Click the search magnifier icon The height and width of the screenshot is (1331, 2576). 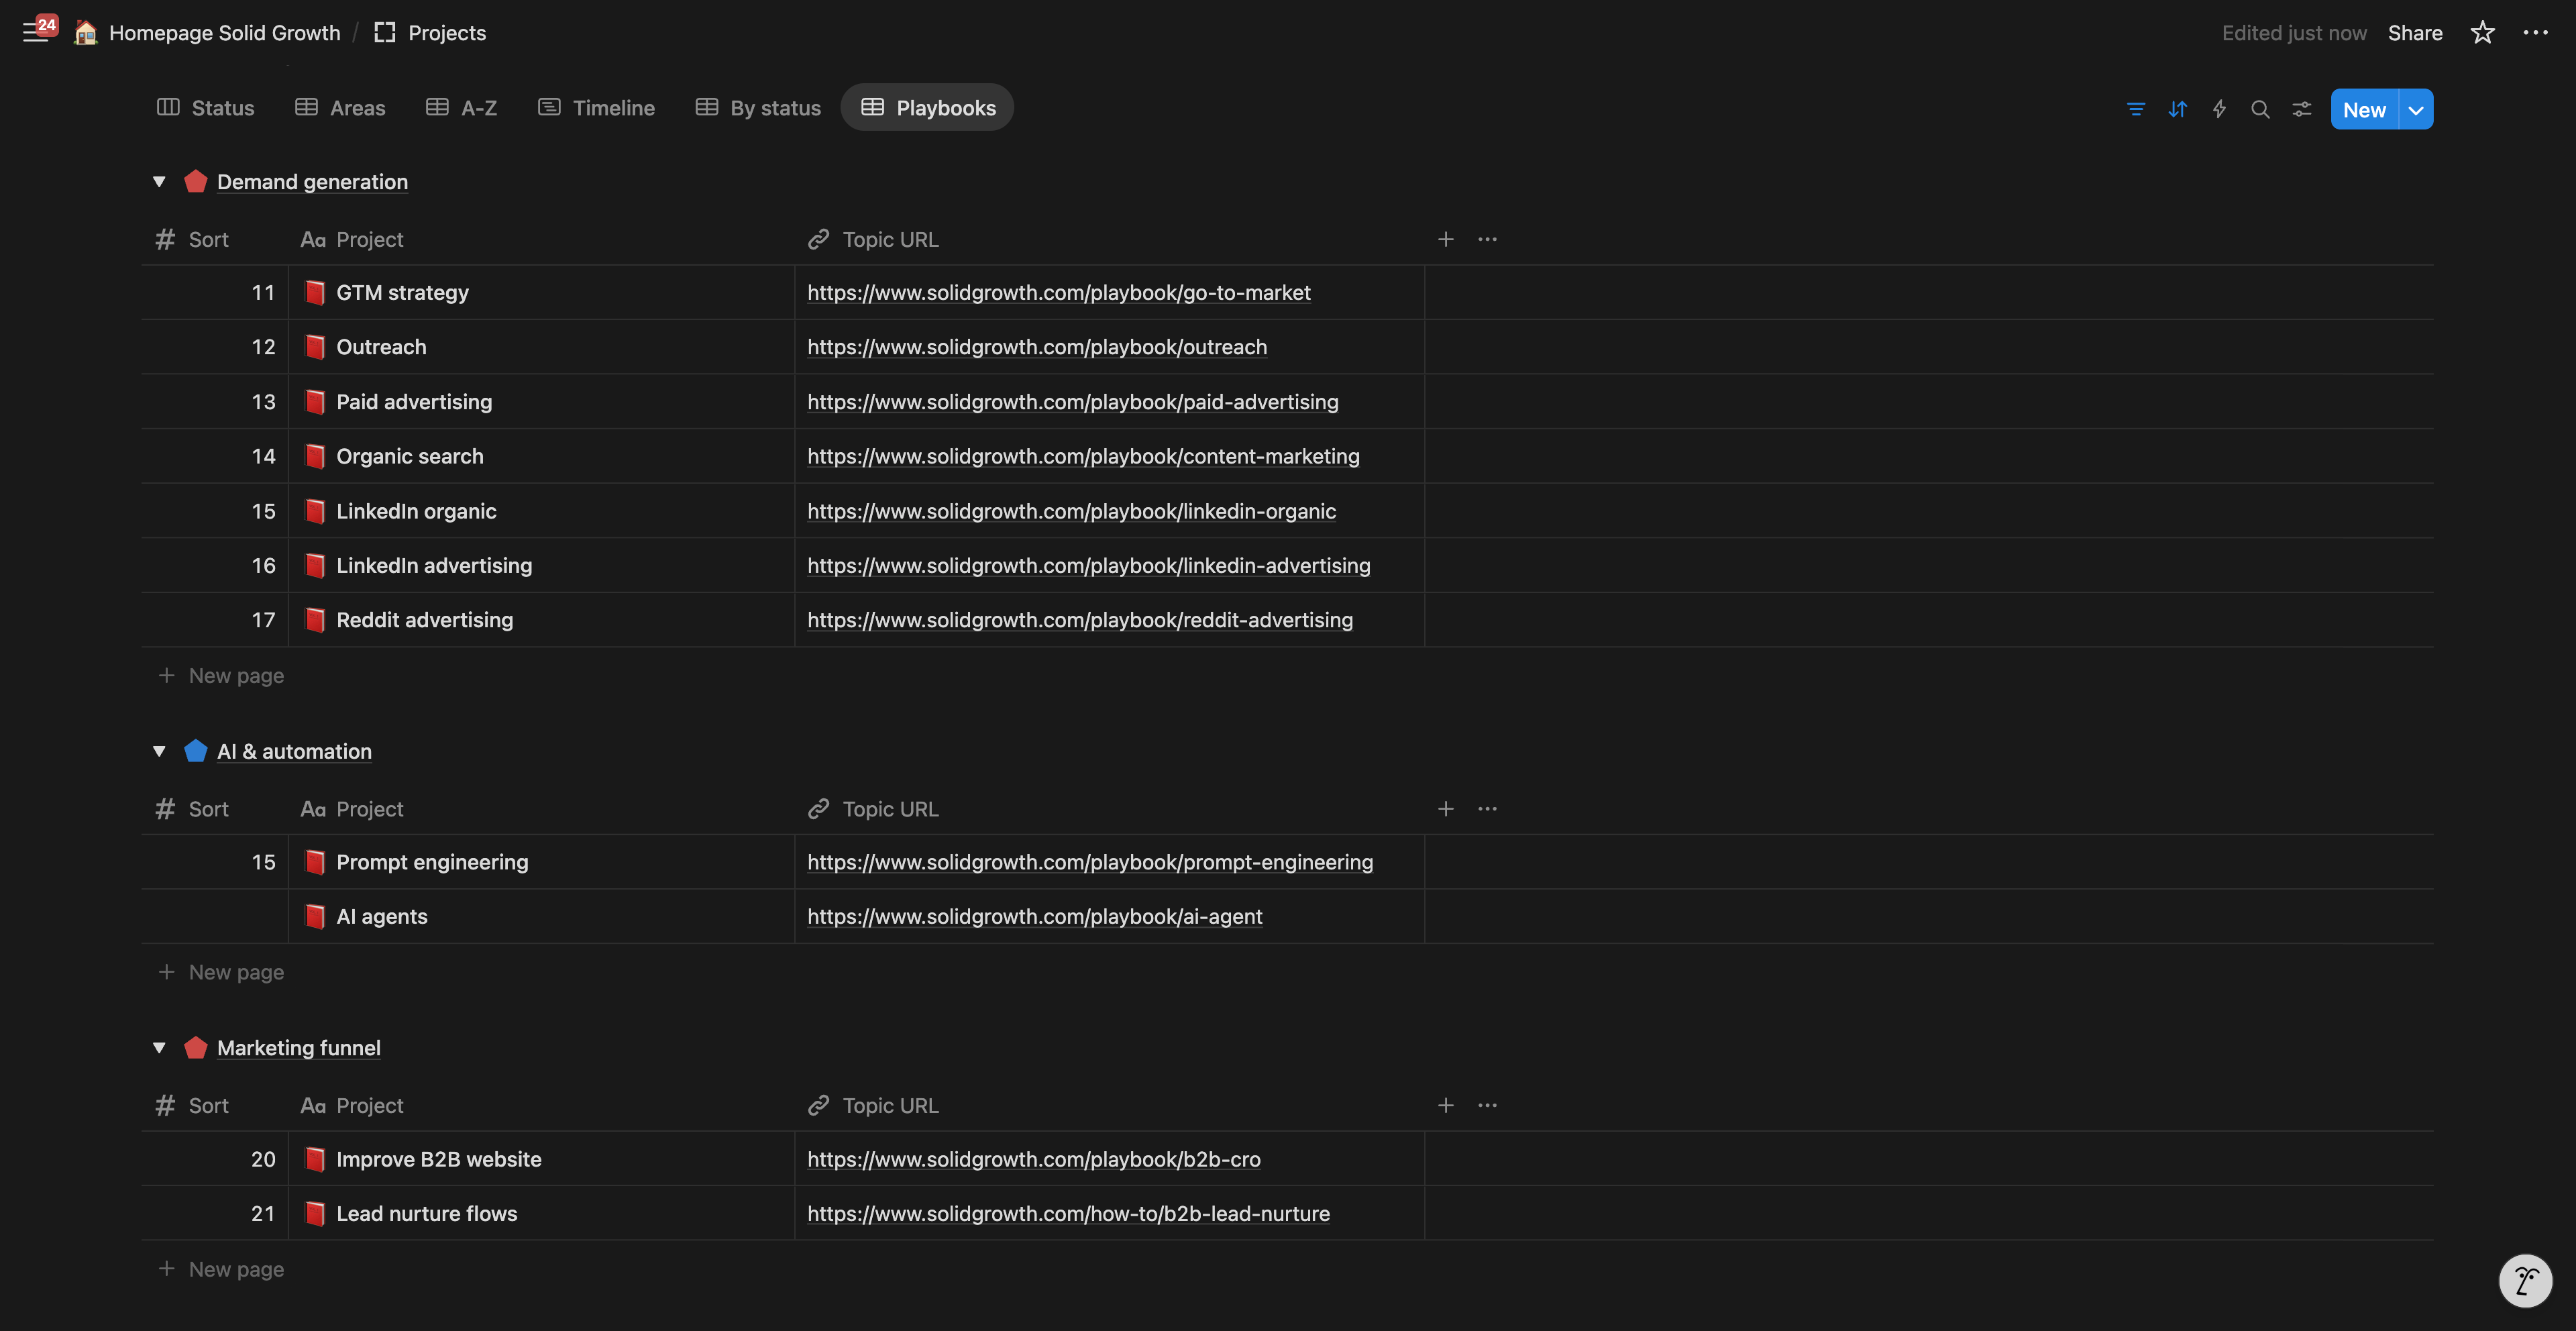click(x=2260, y=109)
